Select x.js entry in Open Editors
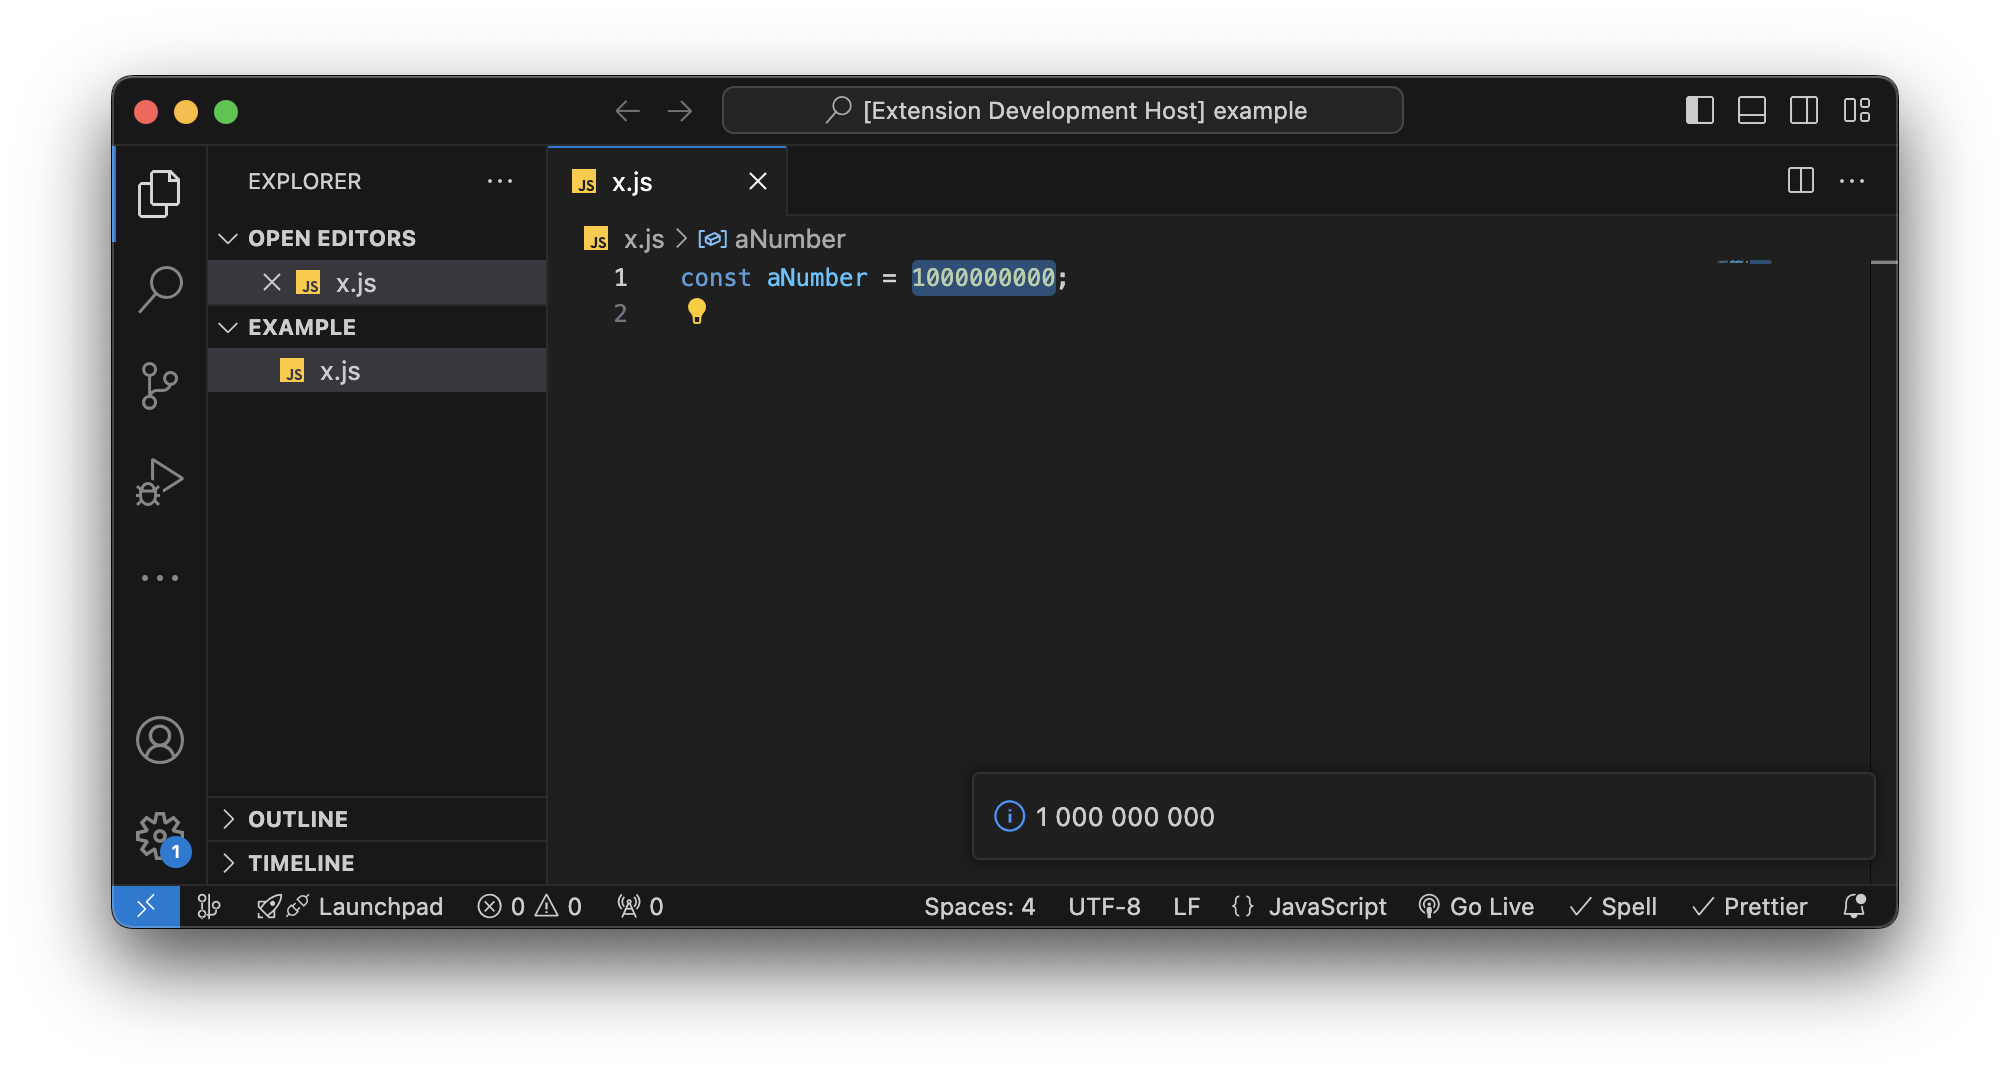Image resolution: width=2010 pixels, height=1076 pixels. 377,283
